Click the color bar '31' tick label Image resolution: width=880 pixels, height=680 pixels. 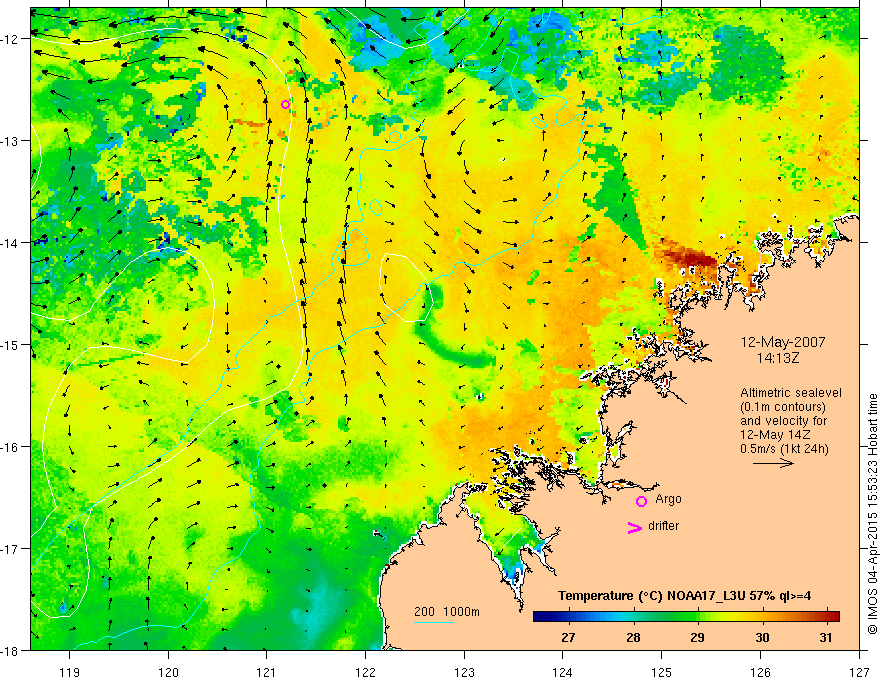(825, 638)
